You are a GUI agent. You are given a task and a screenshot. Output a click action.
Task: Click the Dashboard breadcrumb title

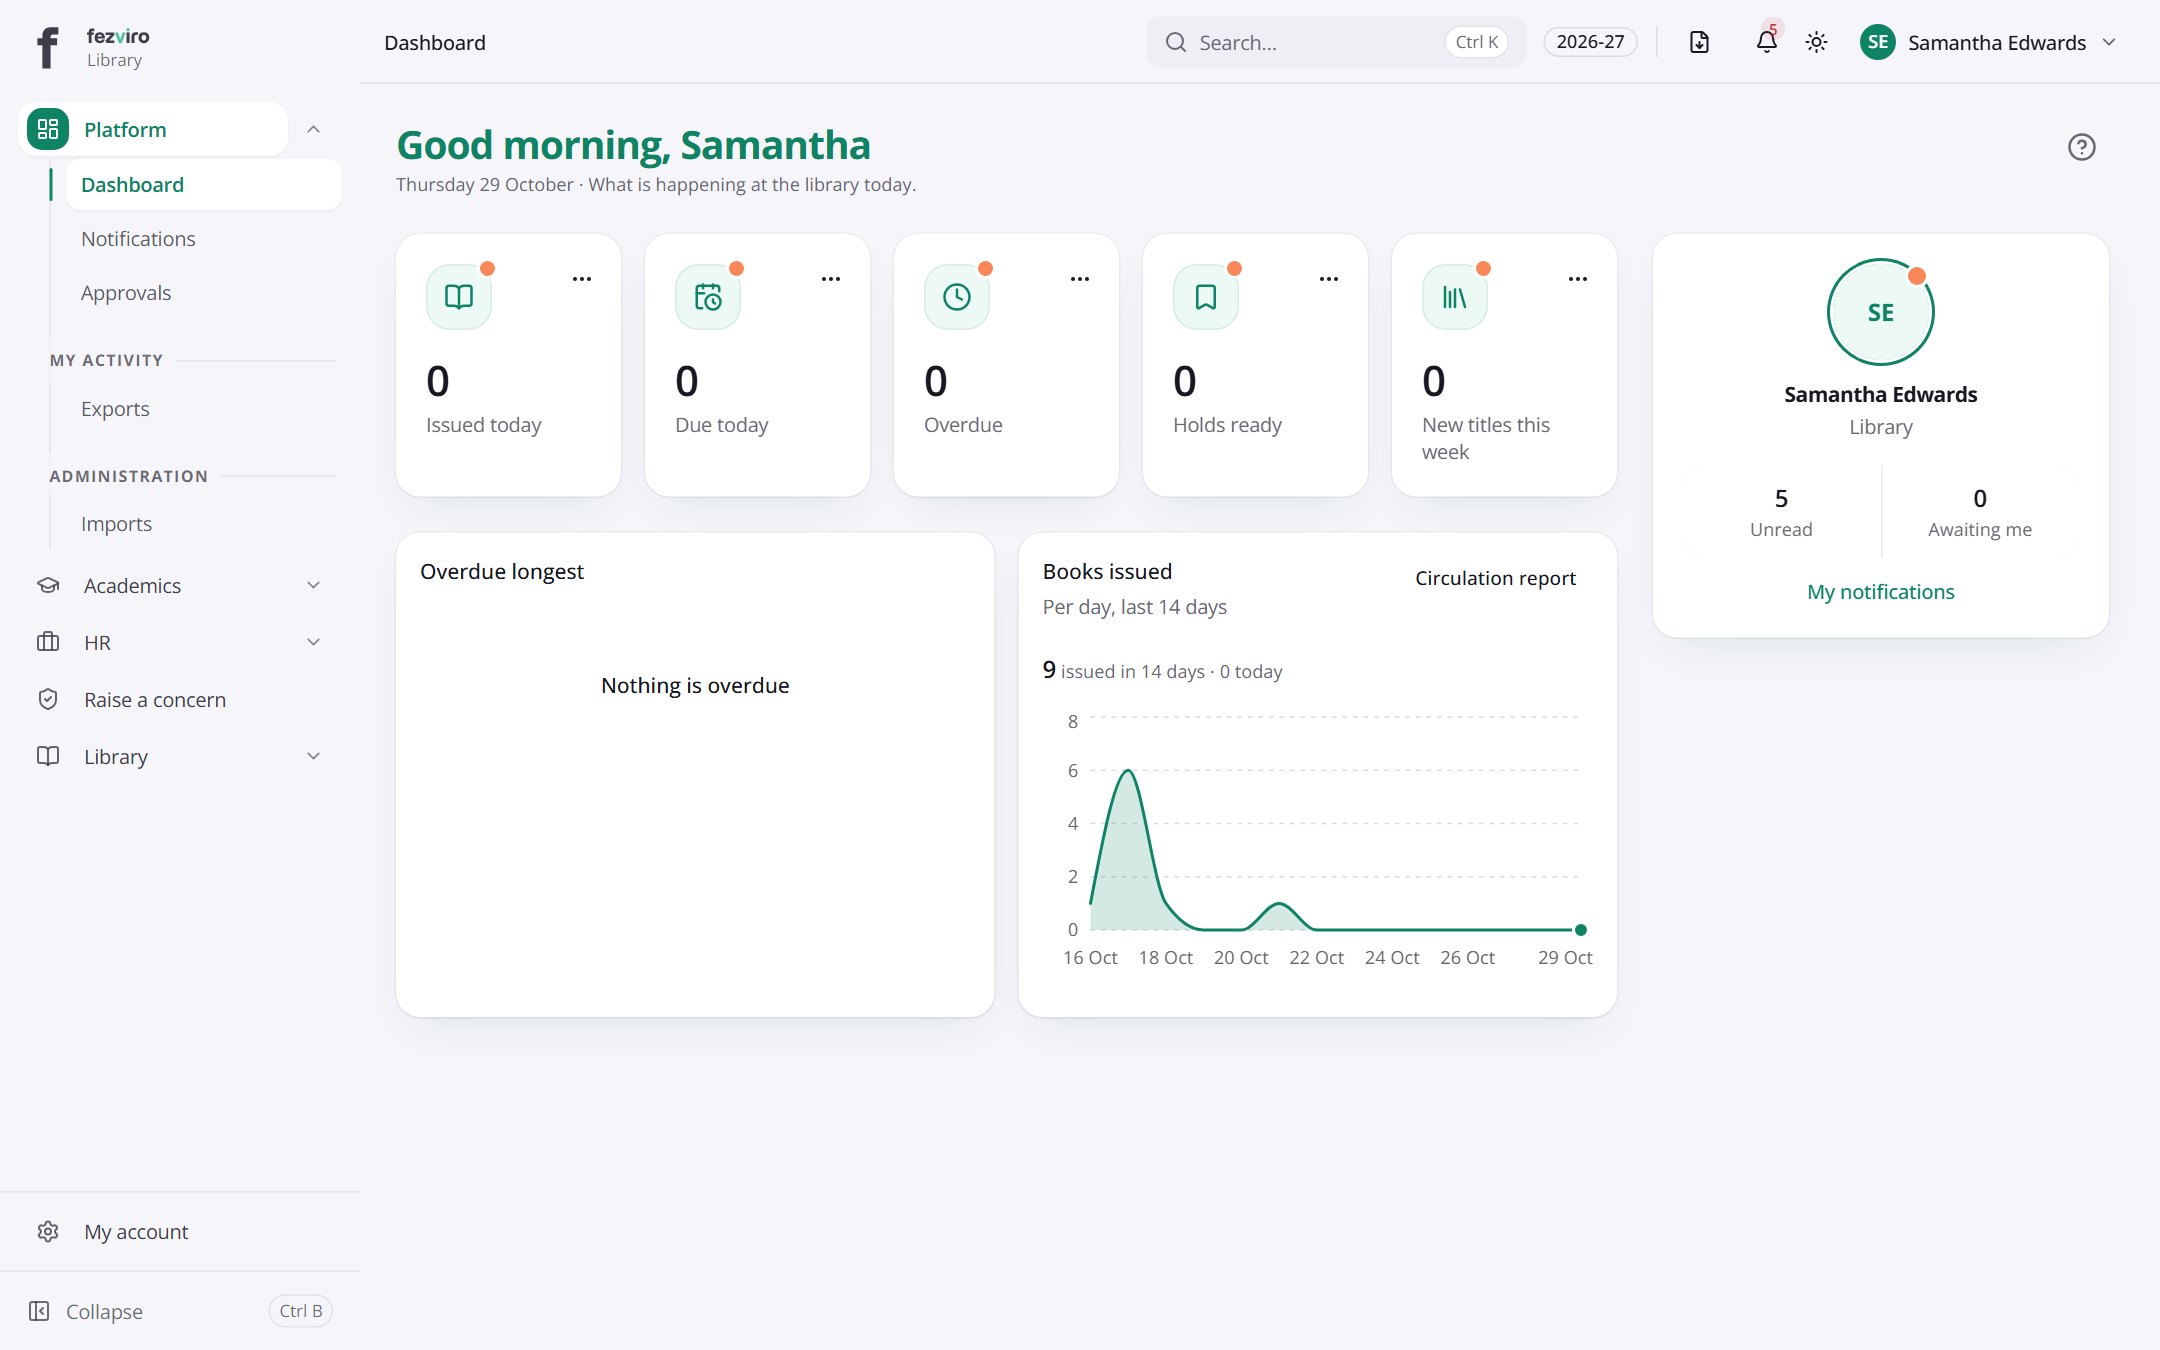pyautogui.click(x=435, y=42)
